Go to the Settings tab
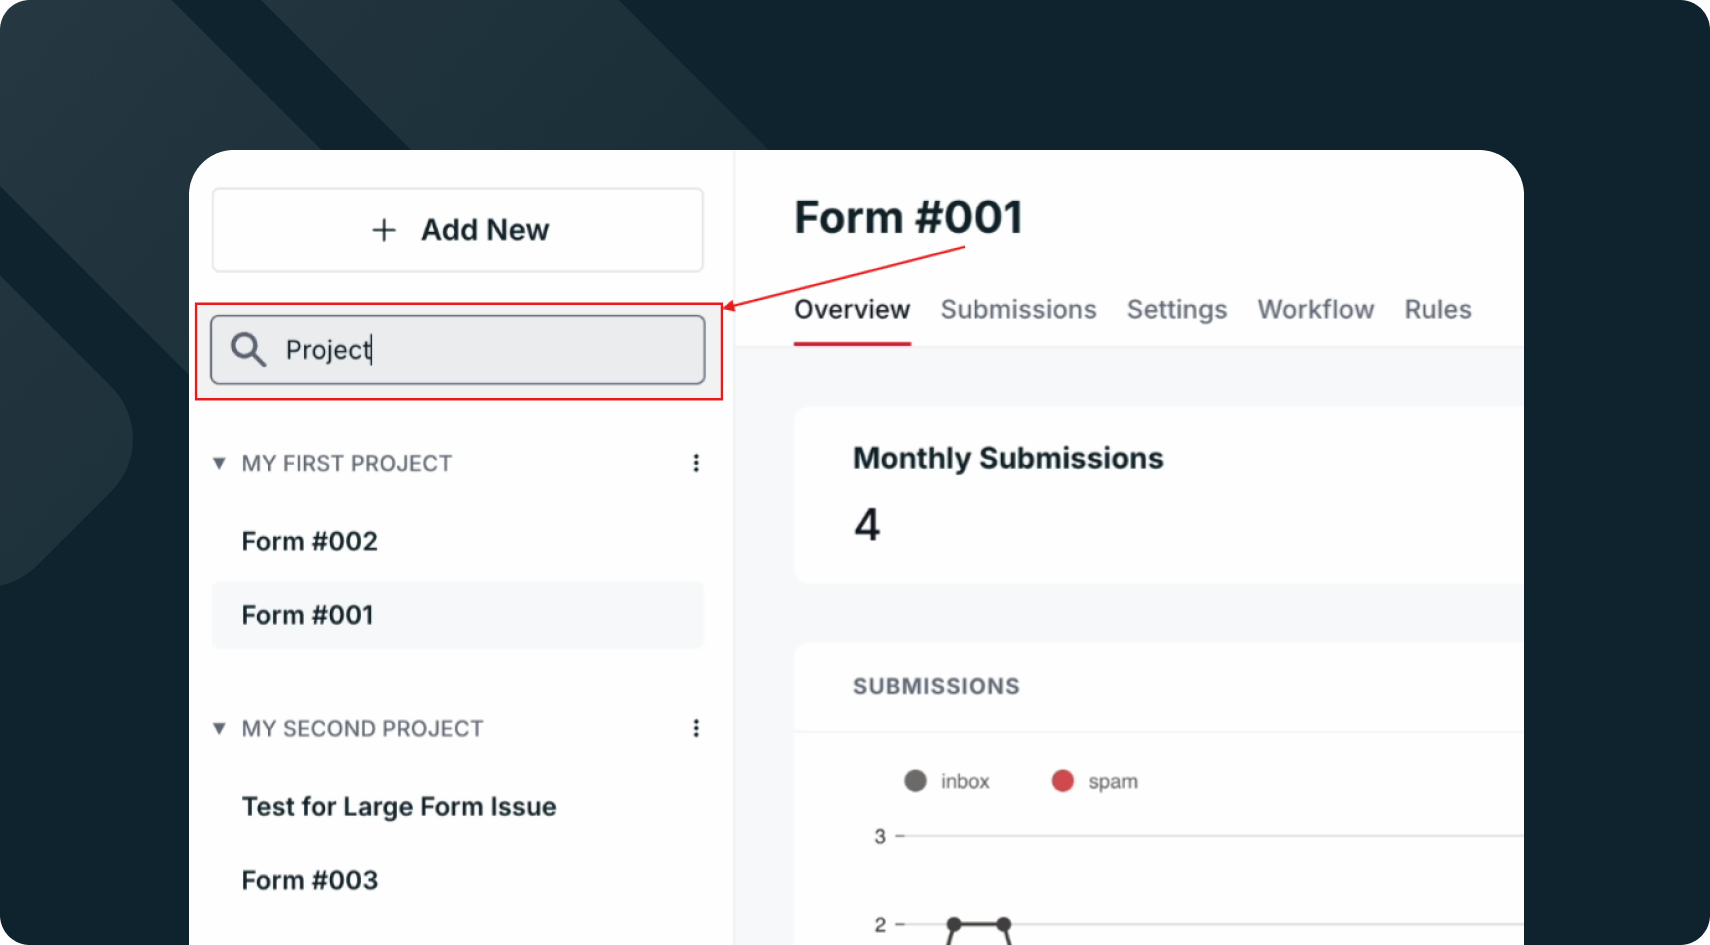1710x945 pixels. click(x=1177, y=310)
